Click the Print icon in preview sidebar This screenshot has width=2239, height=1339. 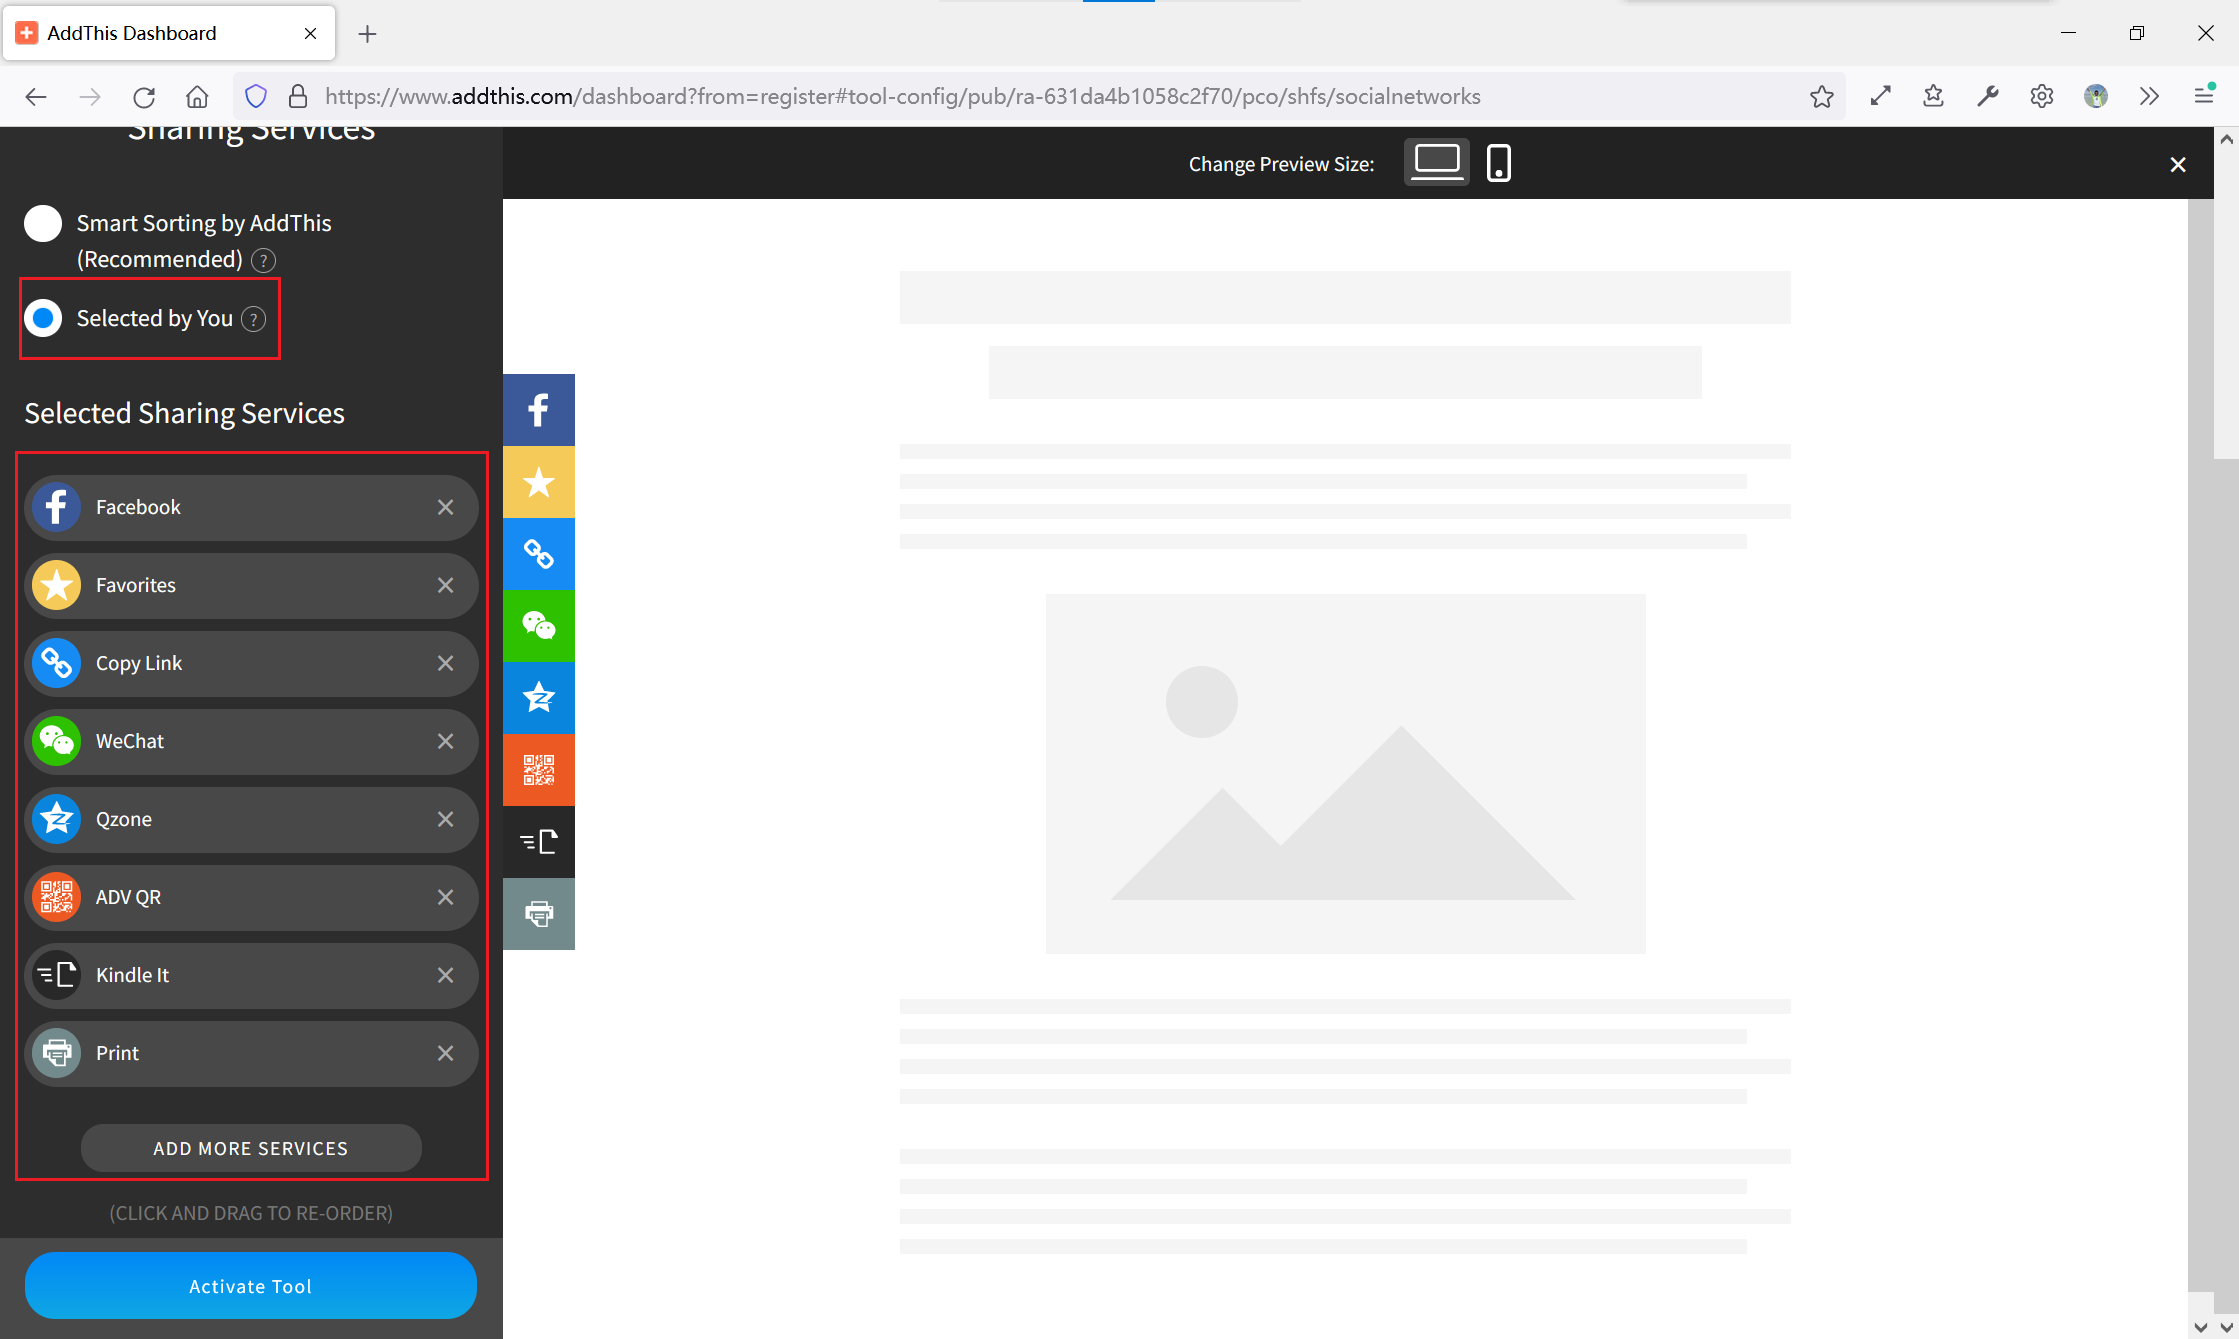[x=538, y=914]
